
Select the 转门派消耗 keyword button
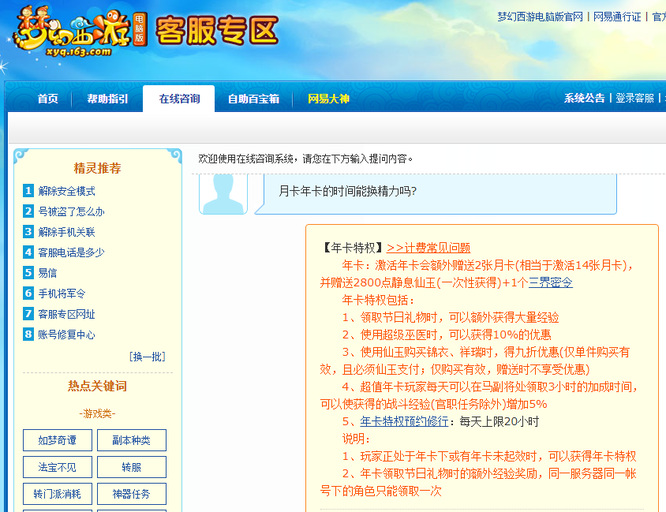57,494
